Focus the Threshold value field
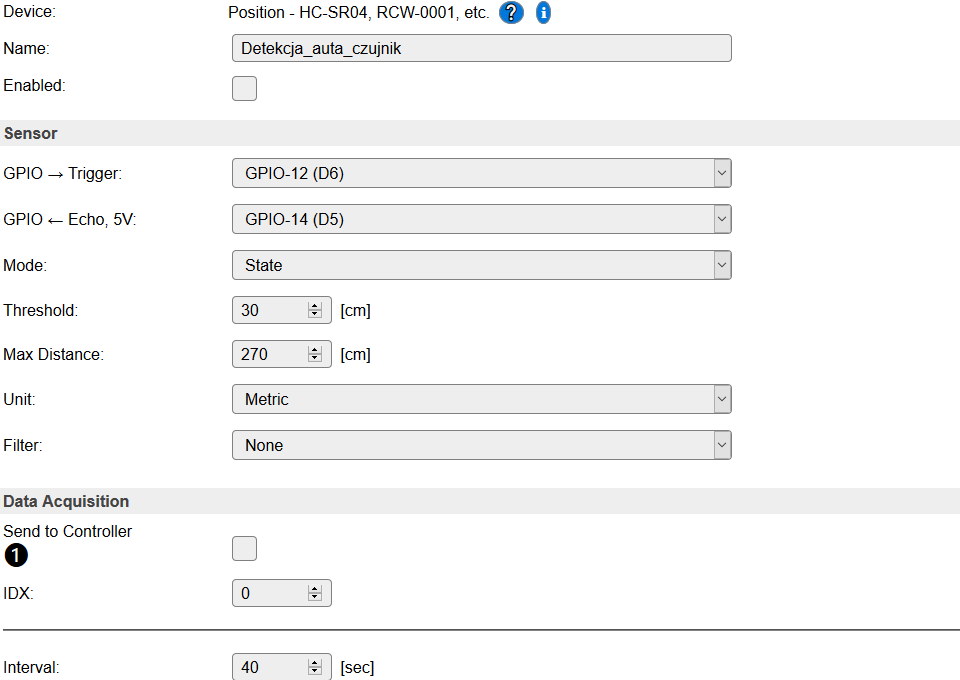 tap(268, 310)
